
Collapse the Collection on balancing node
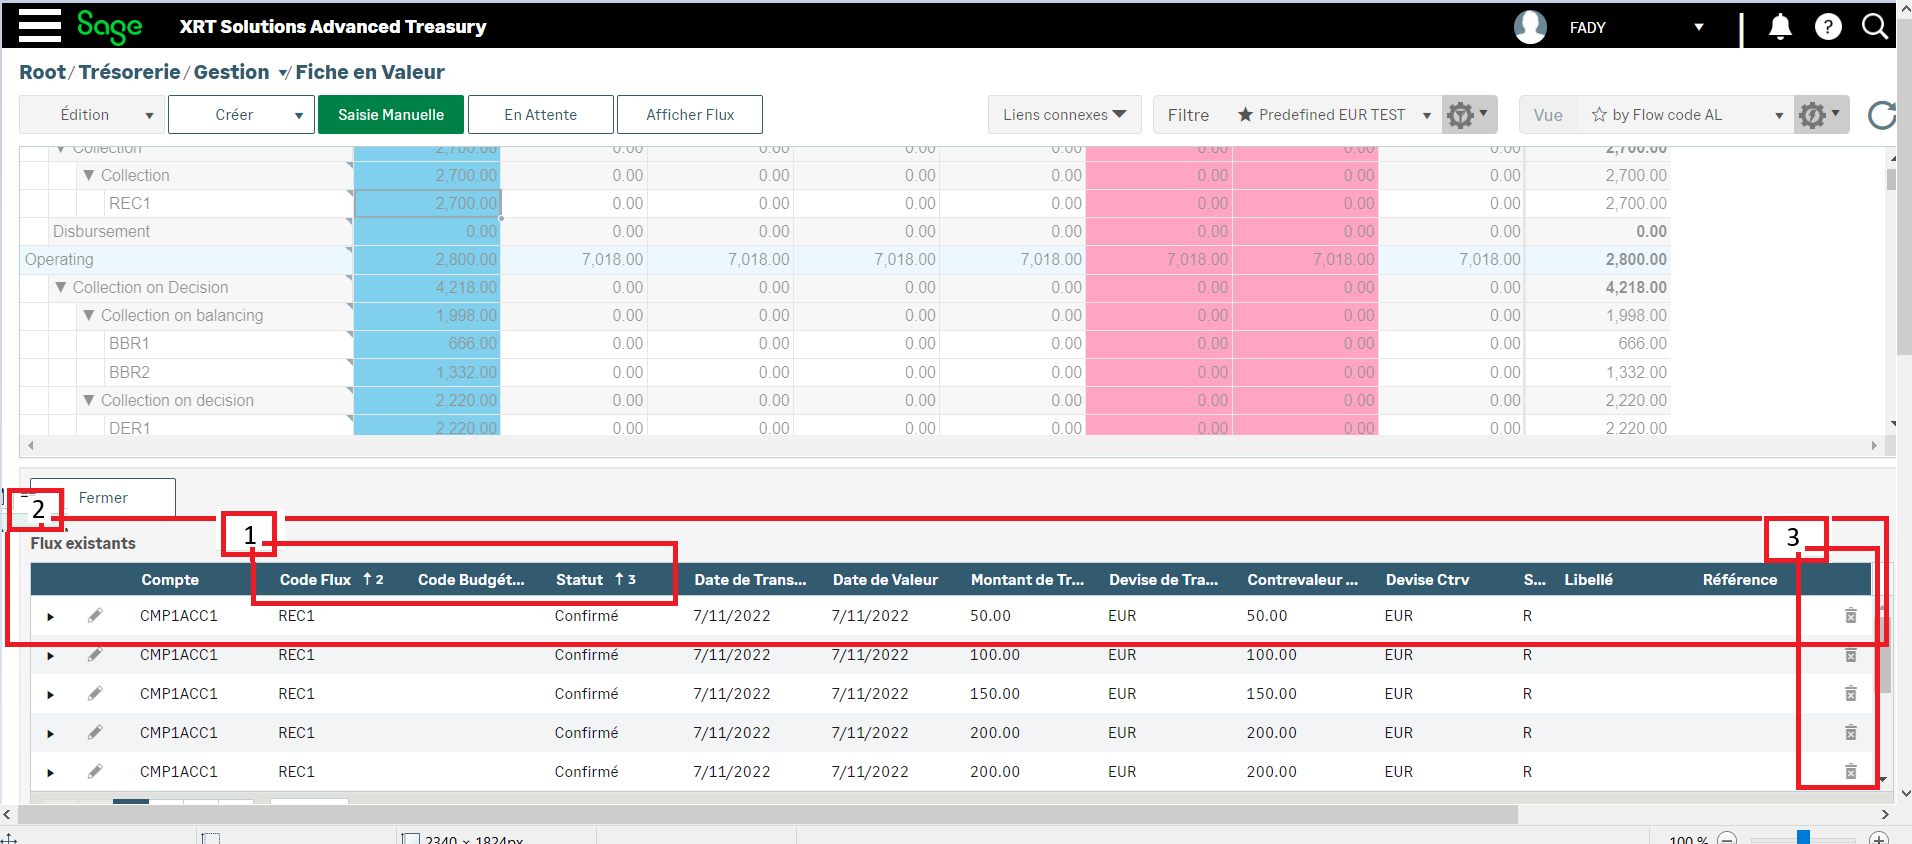click(x=89, y=316)
